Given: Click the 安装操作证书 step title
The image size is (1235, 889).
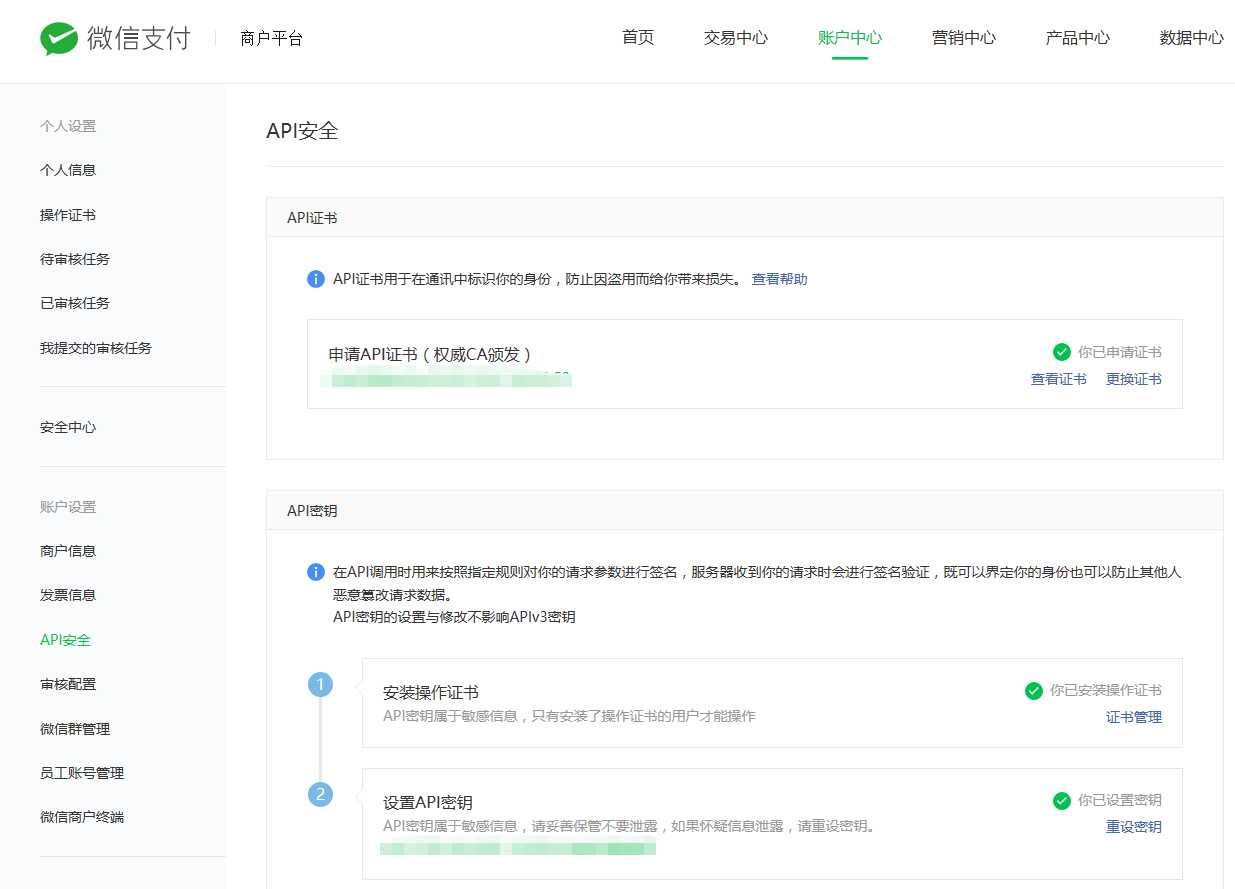Looking at the screenshot, I should point(431,692).
